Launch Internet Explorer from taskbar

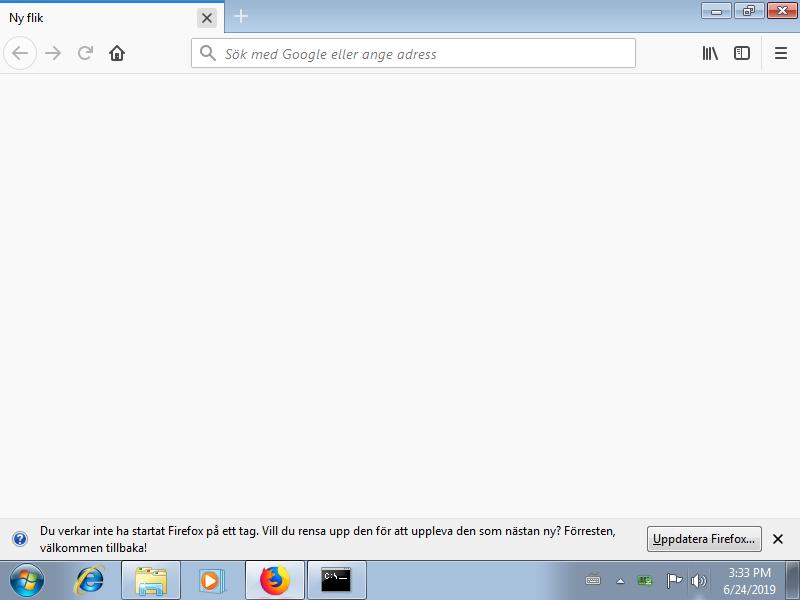[89, 581]
